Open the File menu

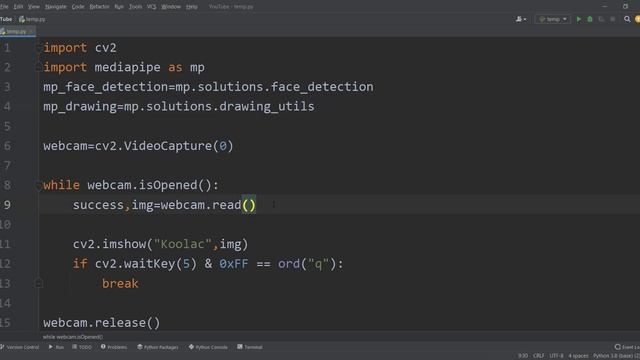tap(4, 7)
